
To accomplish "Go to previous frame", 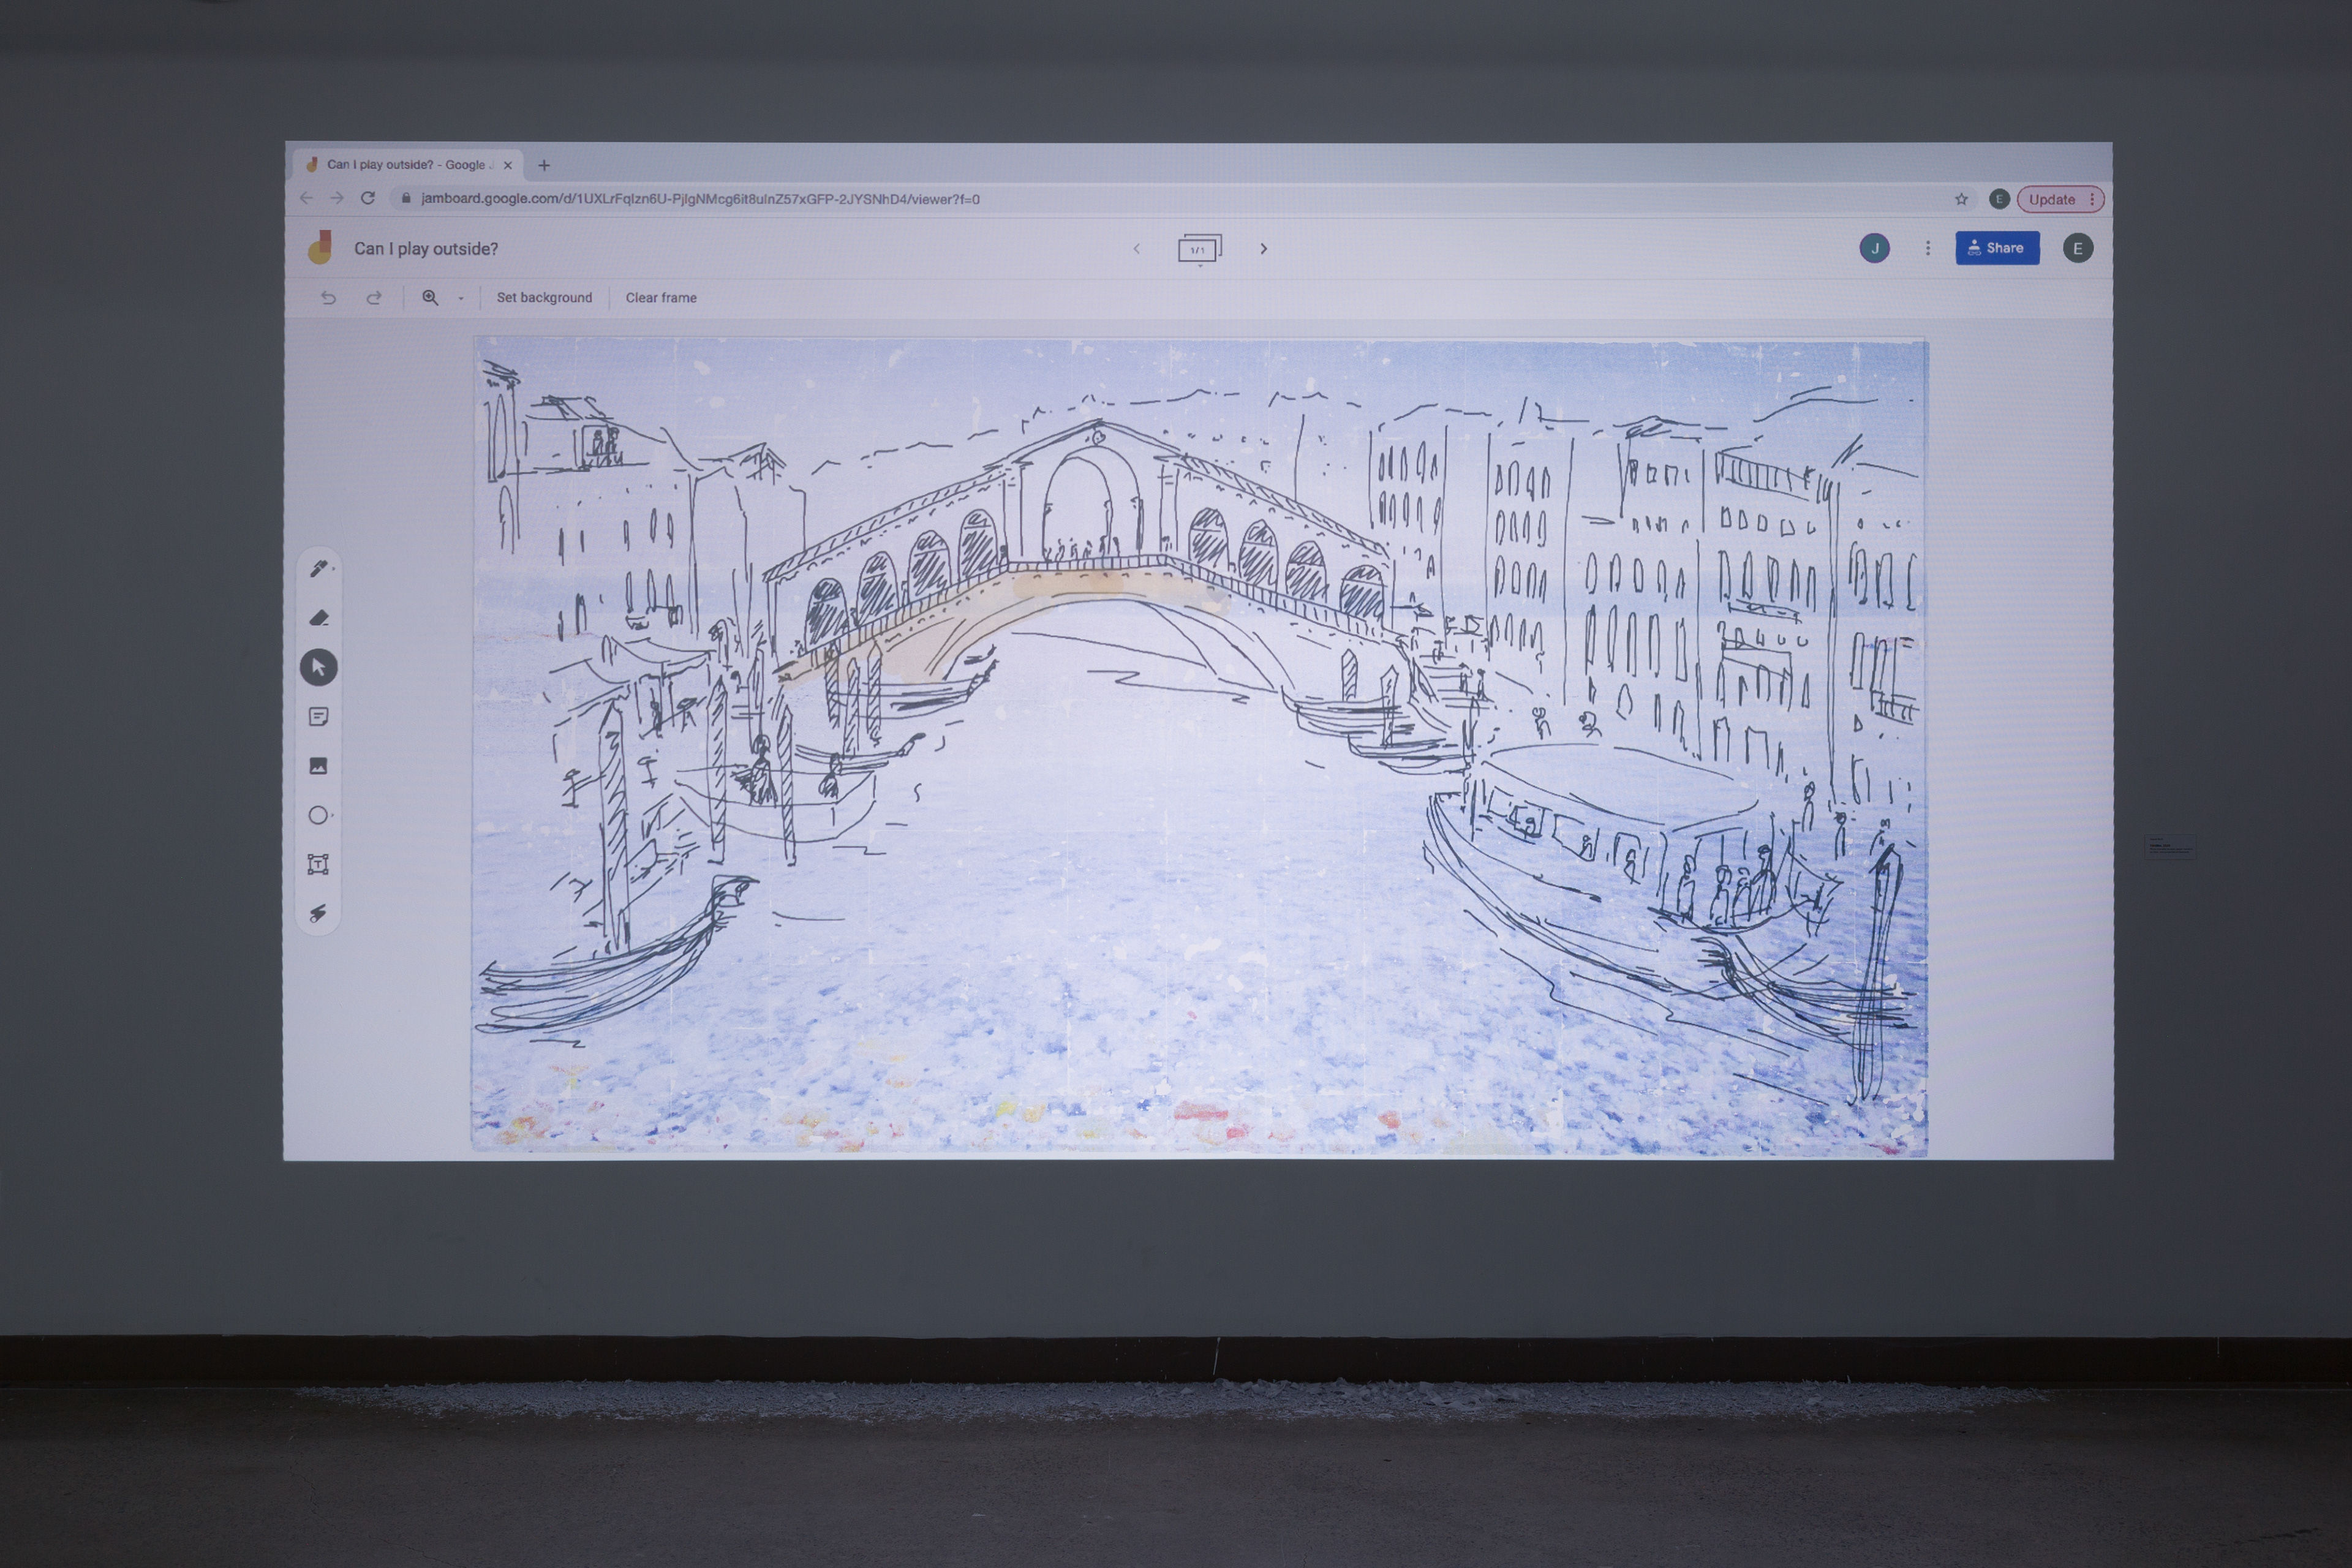I will pos(1137,248).
